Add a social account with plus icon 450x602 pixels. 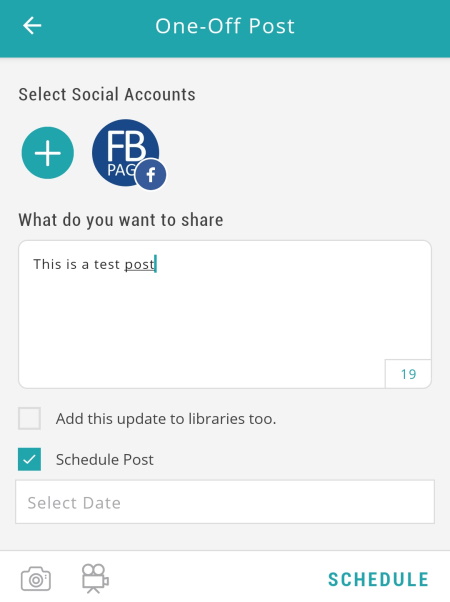(48, 153)
